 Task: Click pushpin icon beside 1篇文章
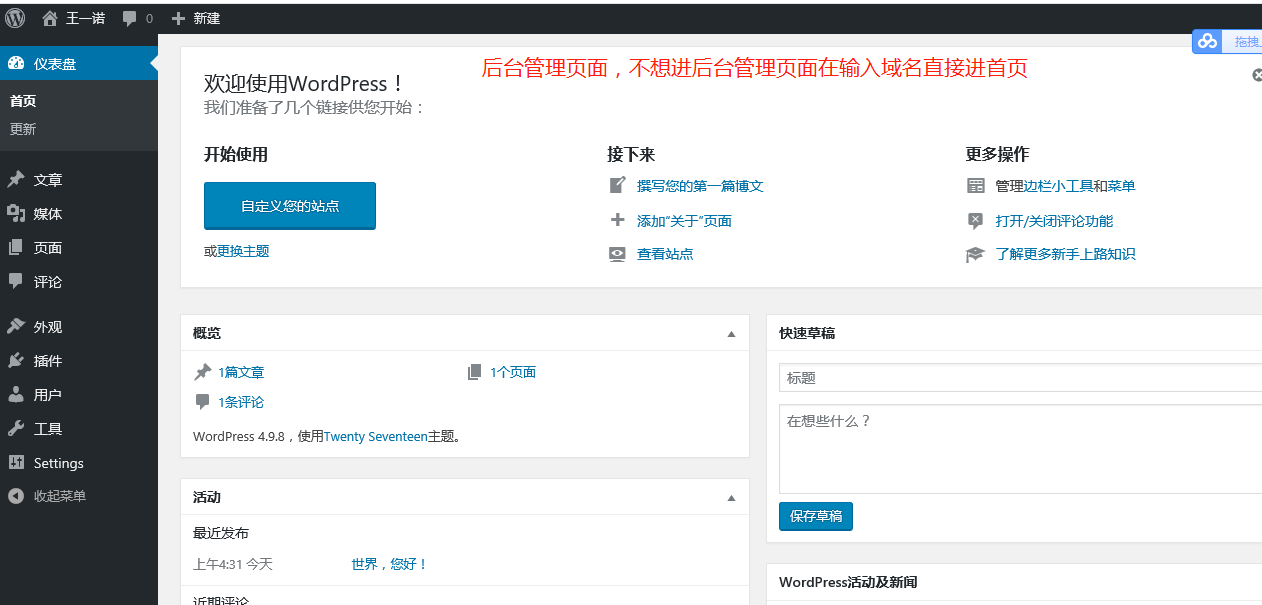pyautogui.click(x=202, y=372)
